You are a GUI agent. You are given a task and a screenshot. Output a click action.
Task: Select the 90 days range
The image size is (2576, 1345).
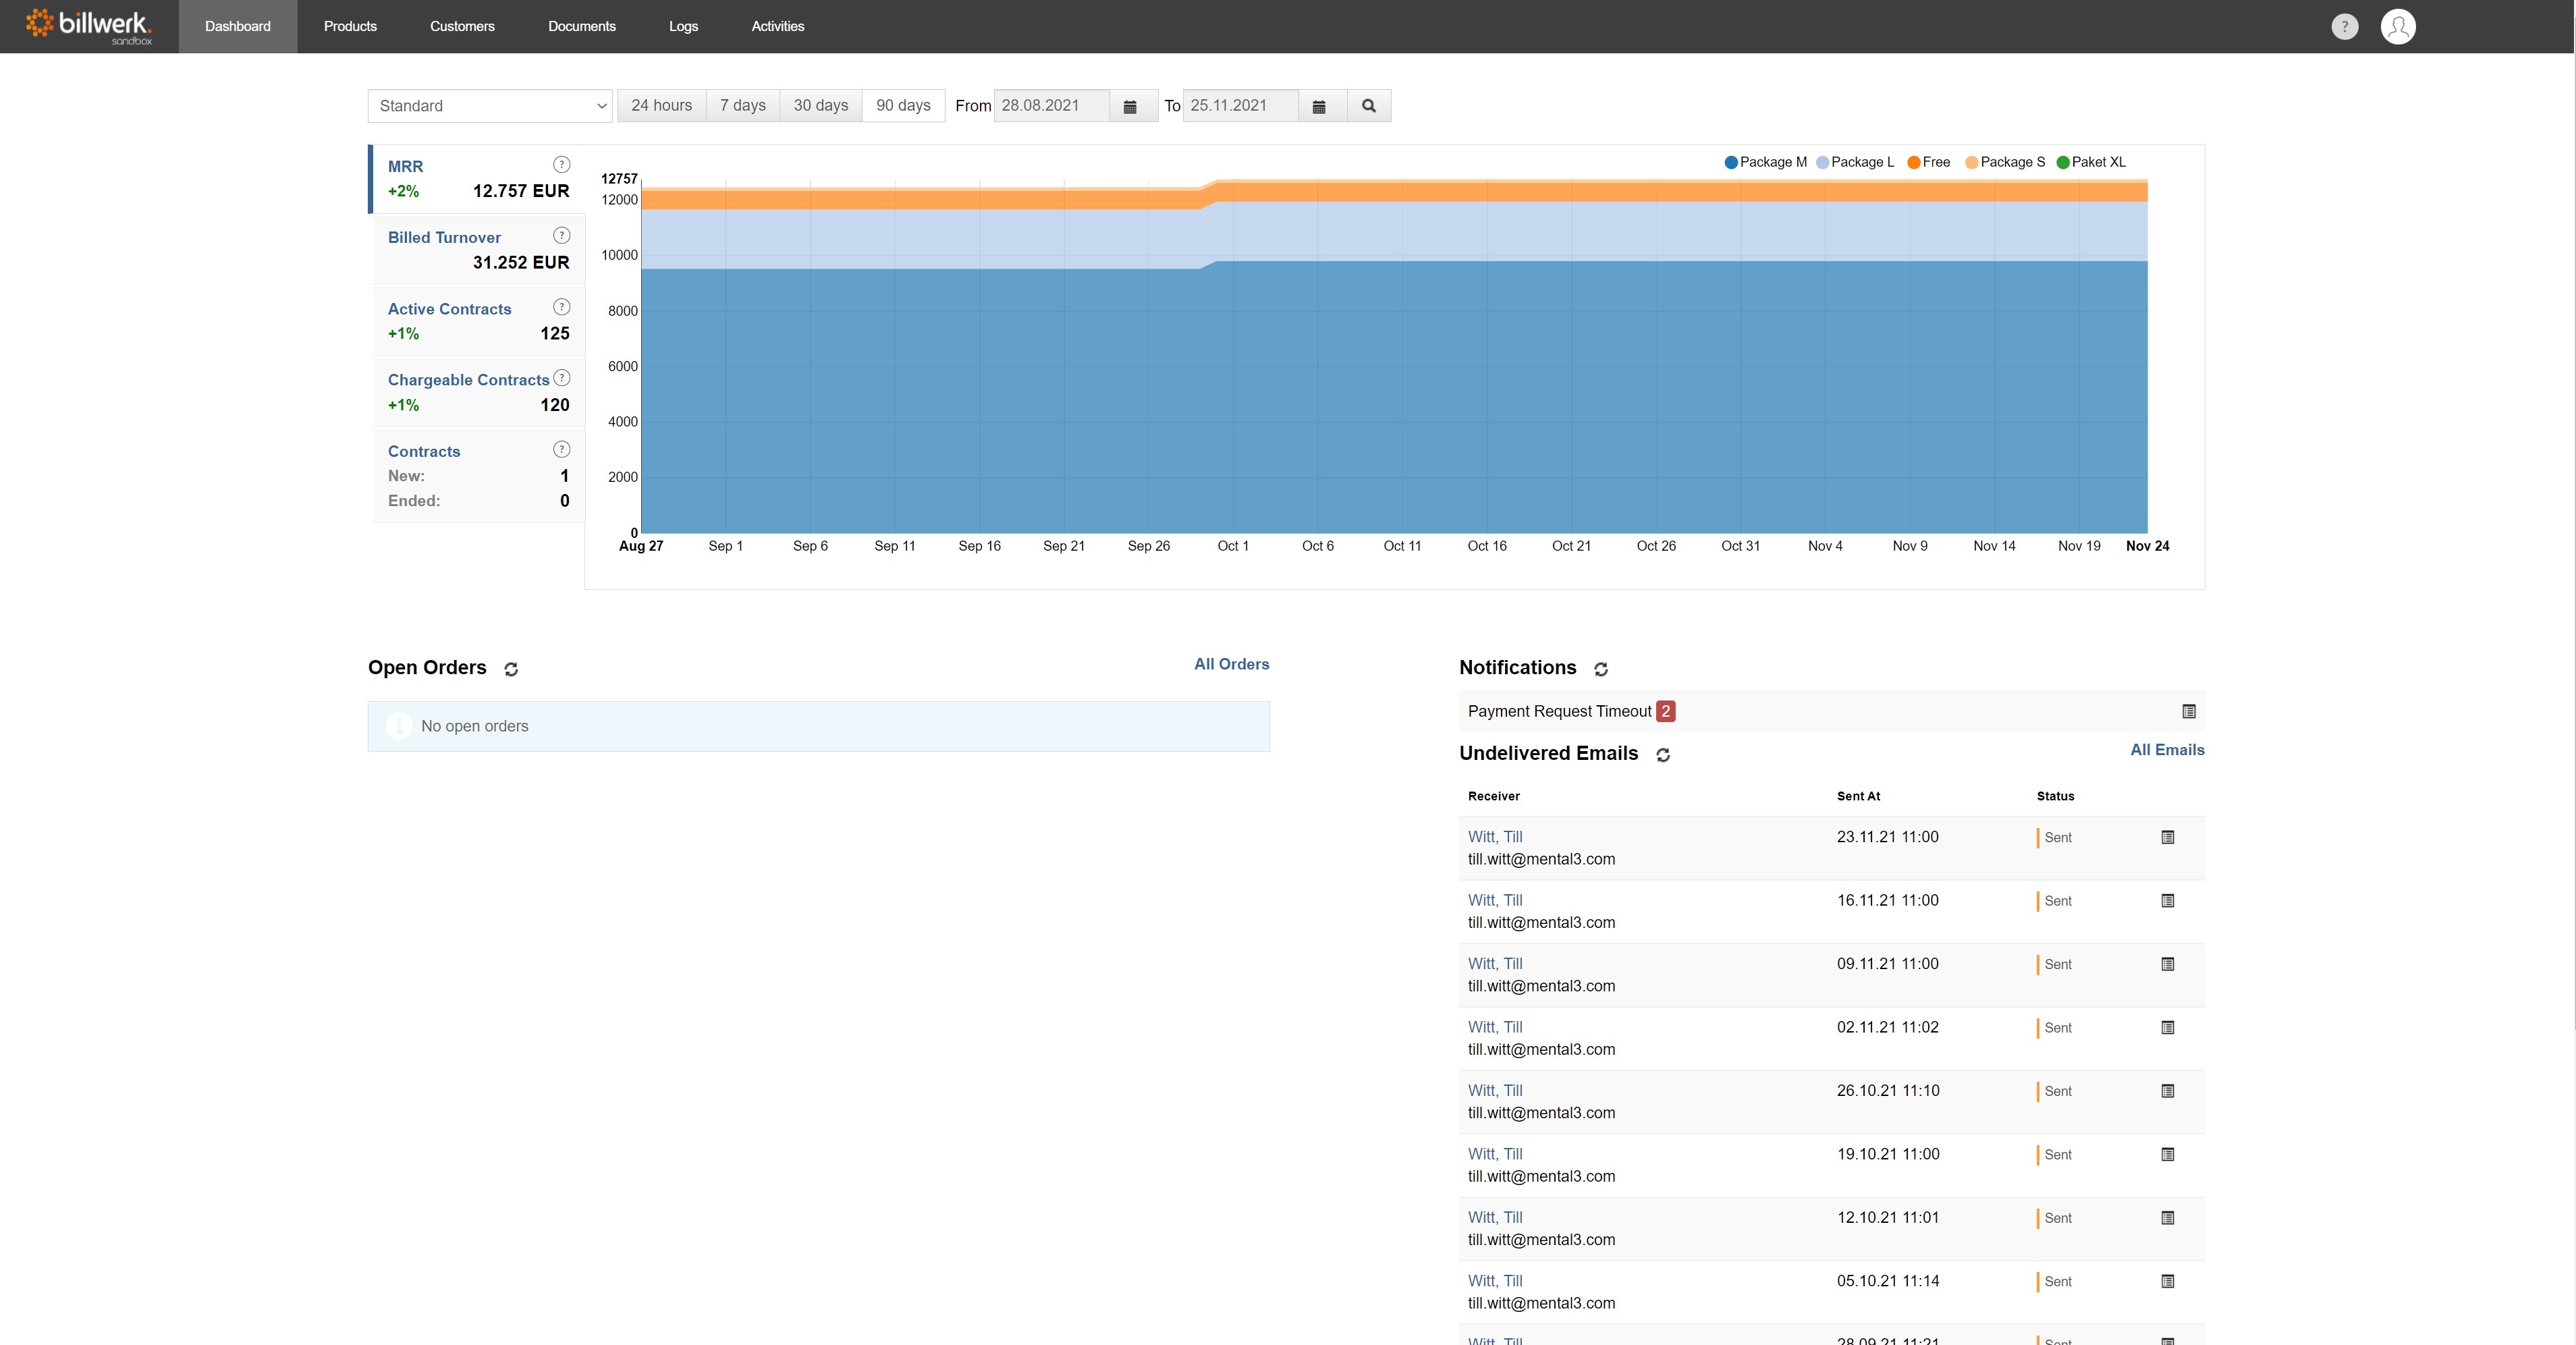point(903,106)
